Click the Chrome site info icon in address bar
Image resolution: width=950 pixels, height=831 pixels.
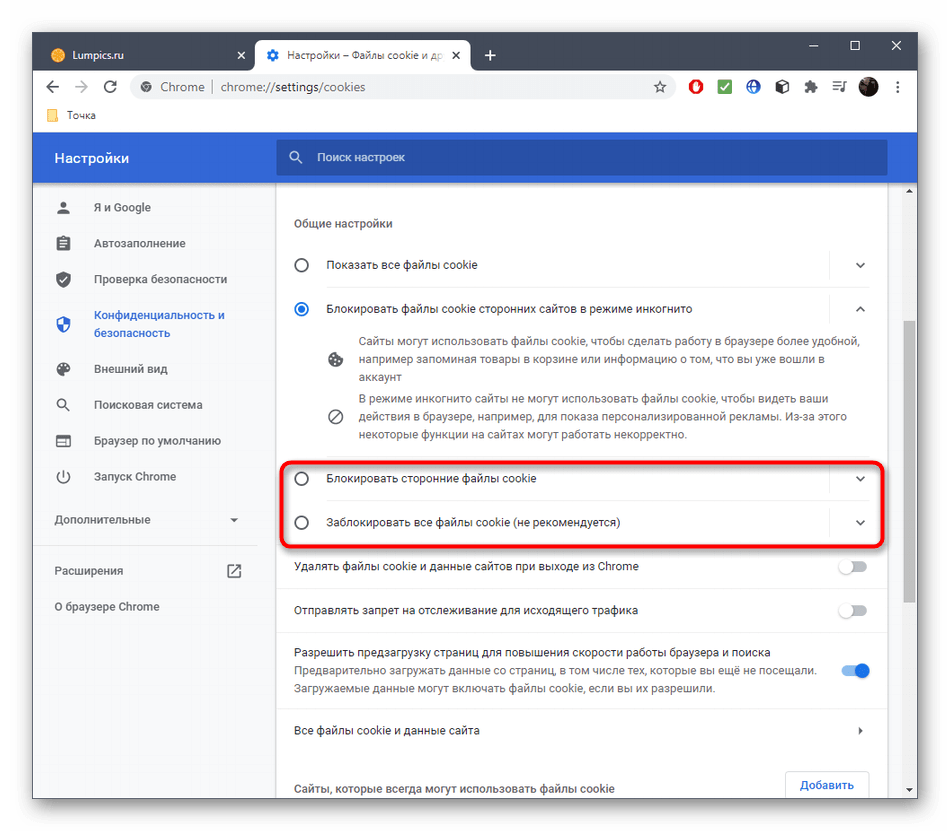(x=146, y=87)
